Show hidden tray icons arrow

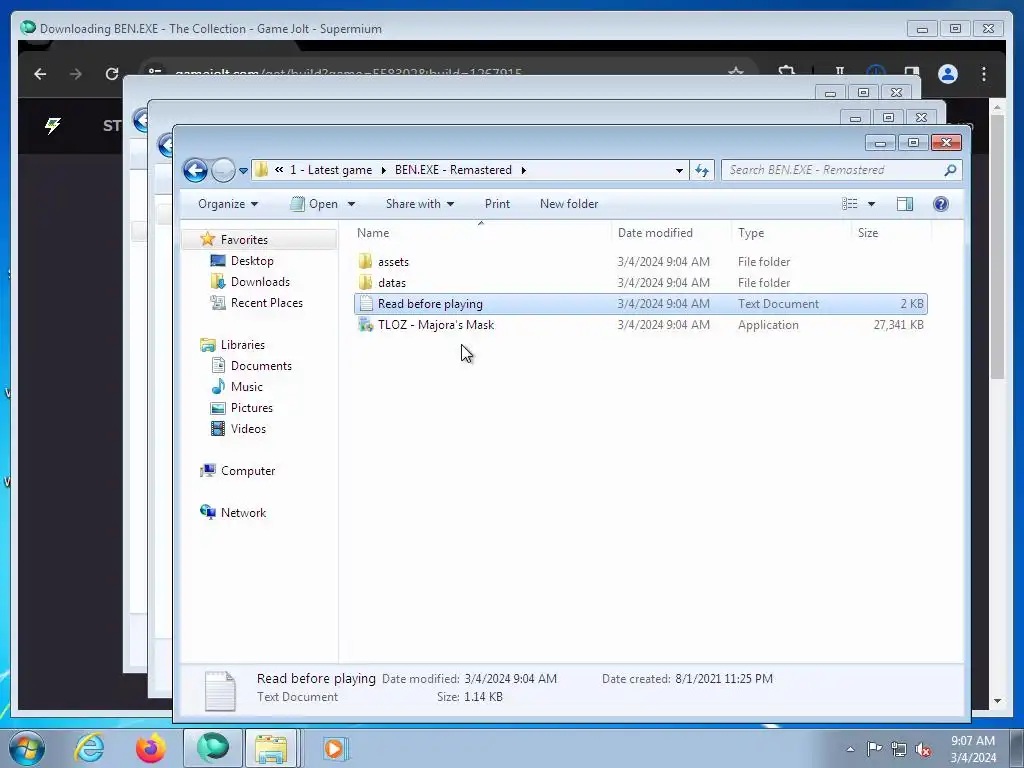click(x=850, y=749)
